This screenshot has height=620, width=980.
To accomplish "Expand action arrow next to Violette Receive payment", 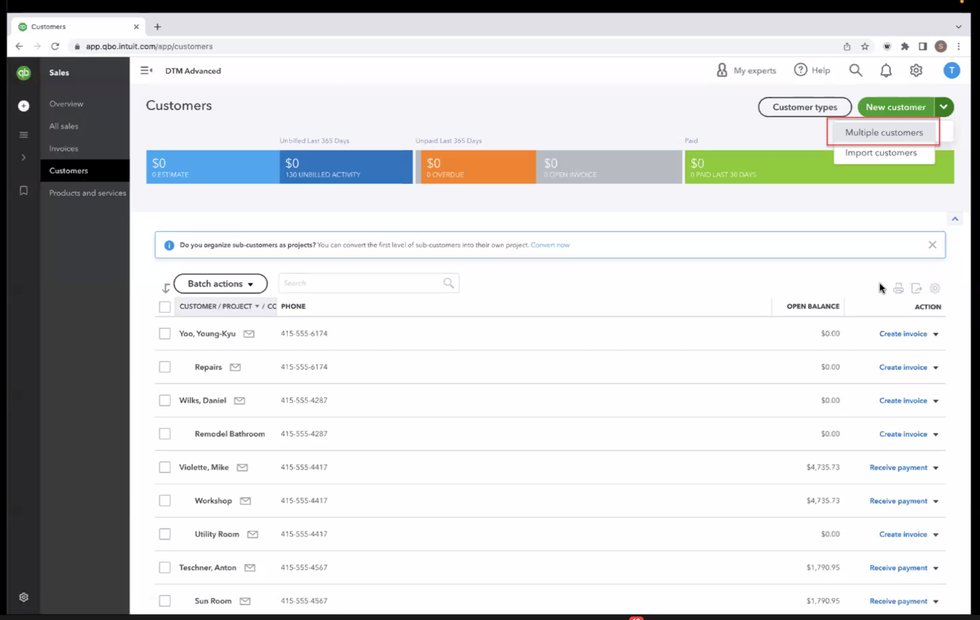I will click(x=936, y=468).
